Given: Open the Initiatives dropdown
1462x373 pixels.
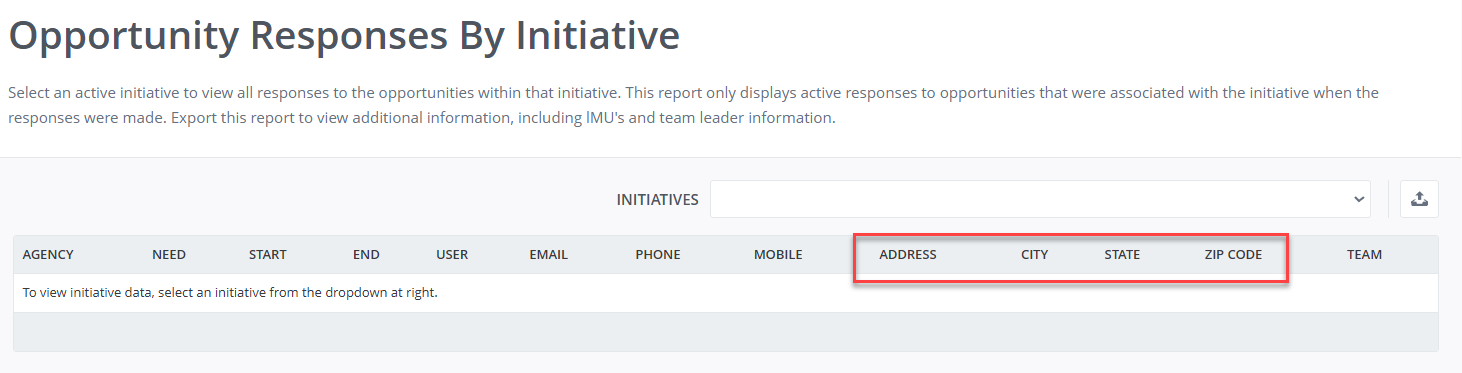Looking at the screenshot, I should click(x=1040, y=199).
